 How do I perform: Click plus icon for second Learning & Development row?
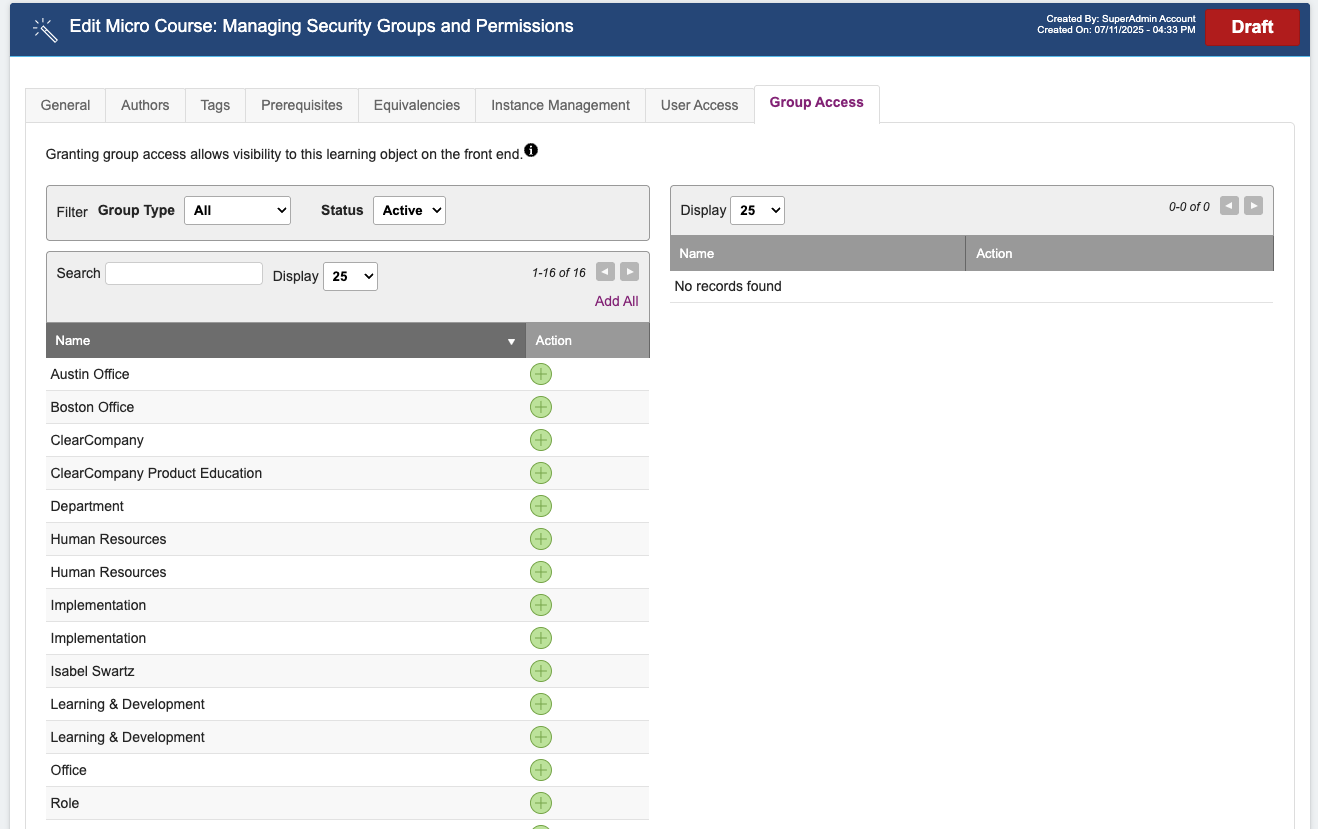(541, 737)
